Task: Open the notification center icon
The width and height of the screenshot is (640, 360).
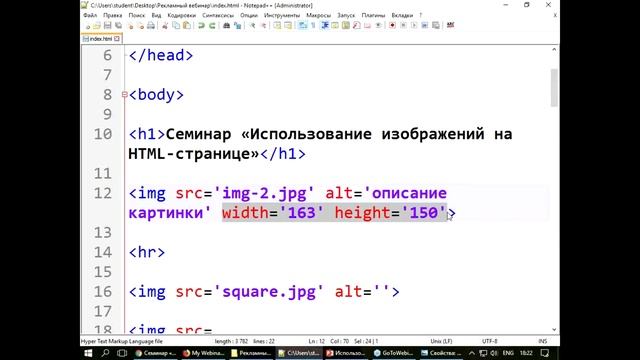Action: pyautogui.click(x=545, y=353)
